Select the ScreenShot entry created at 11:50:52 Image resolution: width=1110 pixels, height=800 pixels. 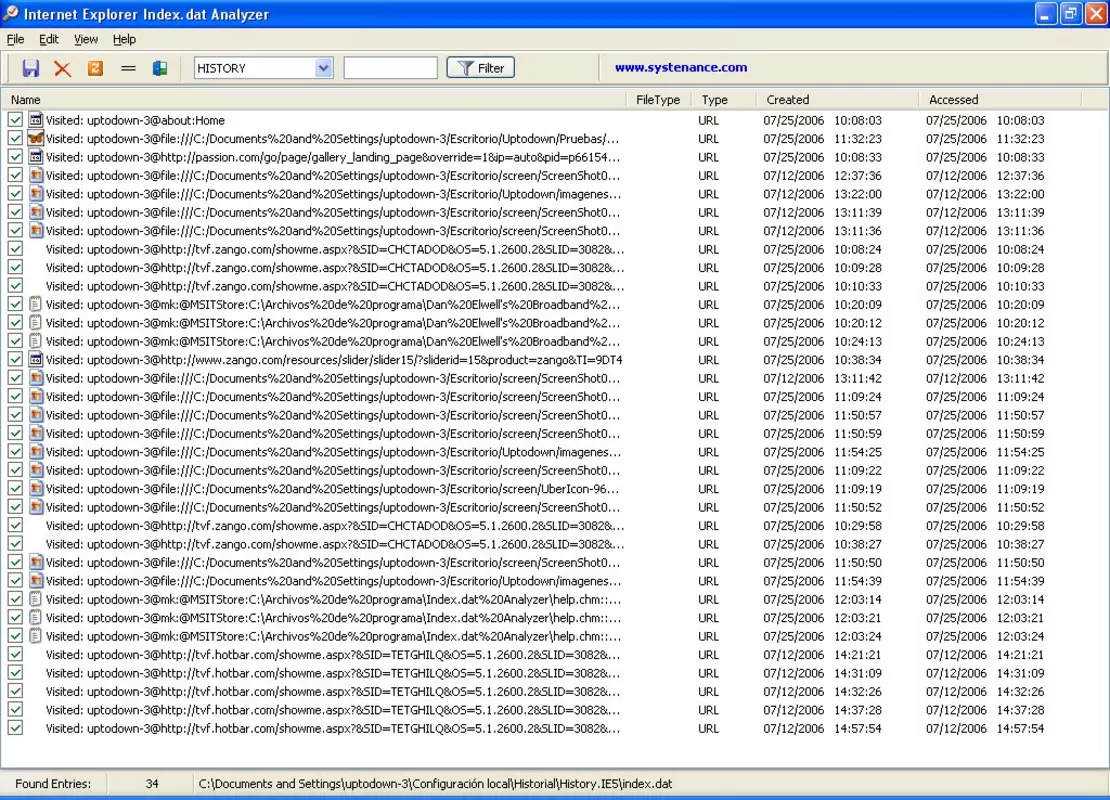[333, 507]
